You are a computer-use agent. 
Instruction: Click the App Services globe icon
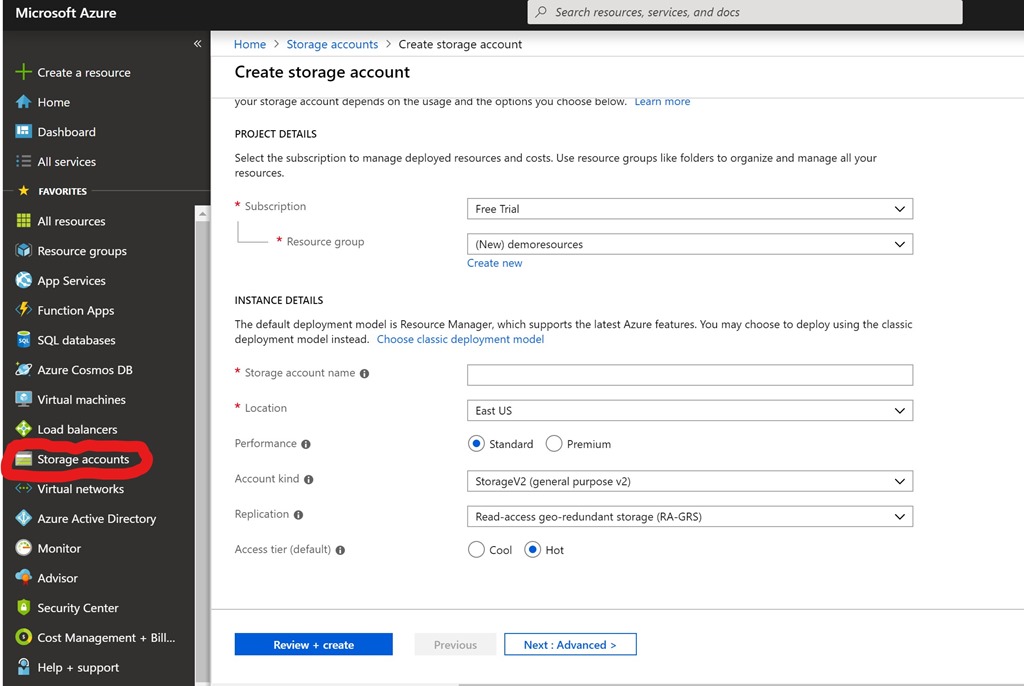coord(24,280)
